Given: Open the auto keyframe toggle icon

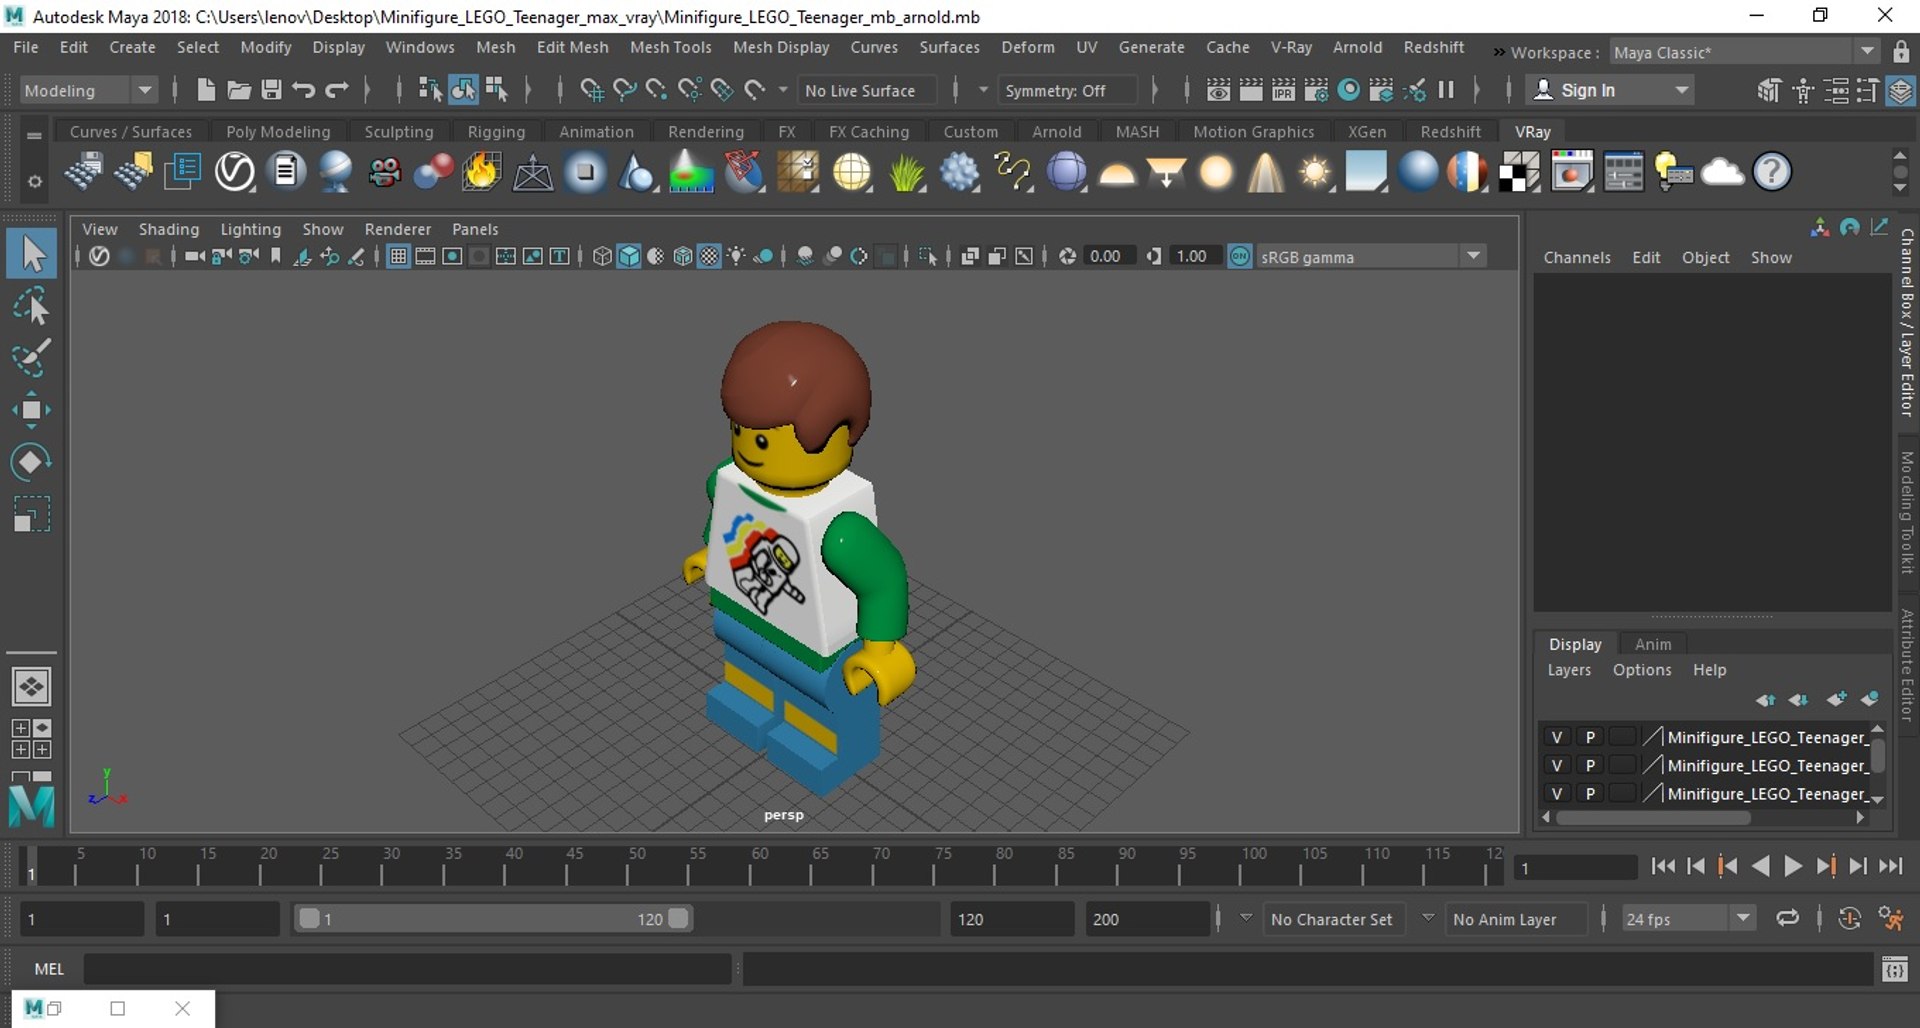Looking at the screenshot, I should pos(1849,918).
